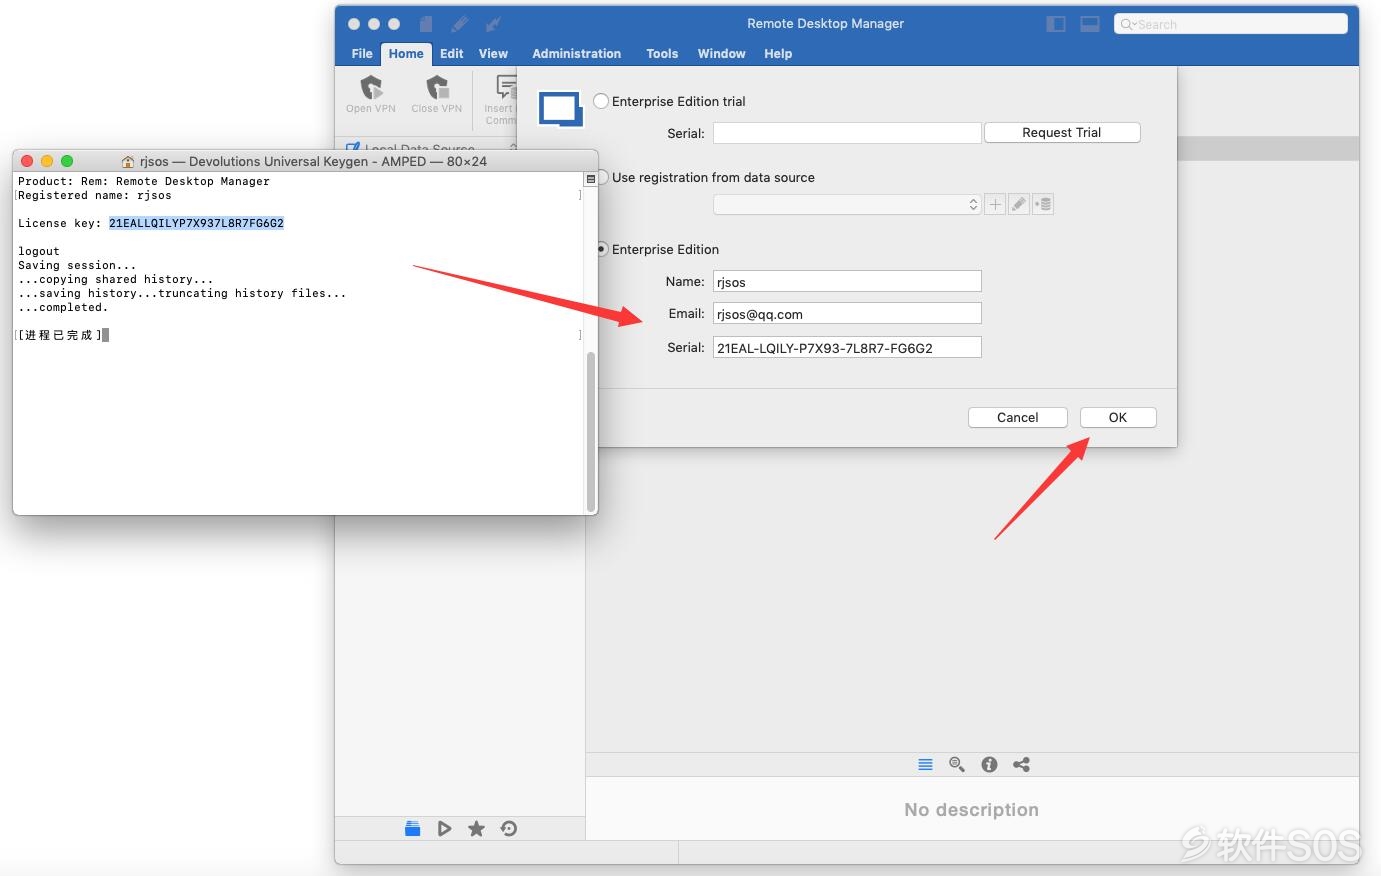Image resolution: width=1381 pixels, height=876 pixels.
Task: Click the Email field with rjsos@qq.com
Action: pyautogui.click(x=847, y=314)
